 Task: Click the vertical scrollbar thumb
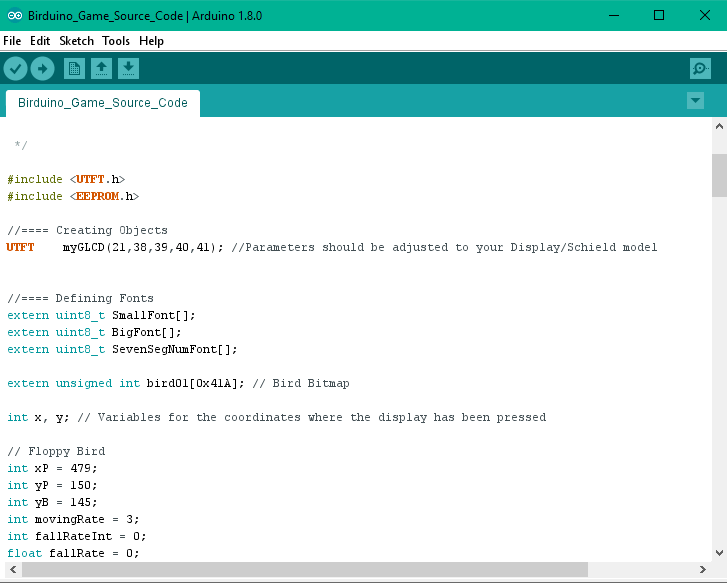[x=718, y=176]
